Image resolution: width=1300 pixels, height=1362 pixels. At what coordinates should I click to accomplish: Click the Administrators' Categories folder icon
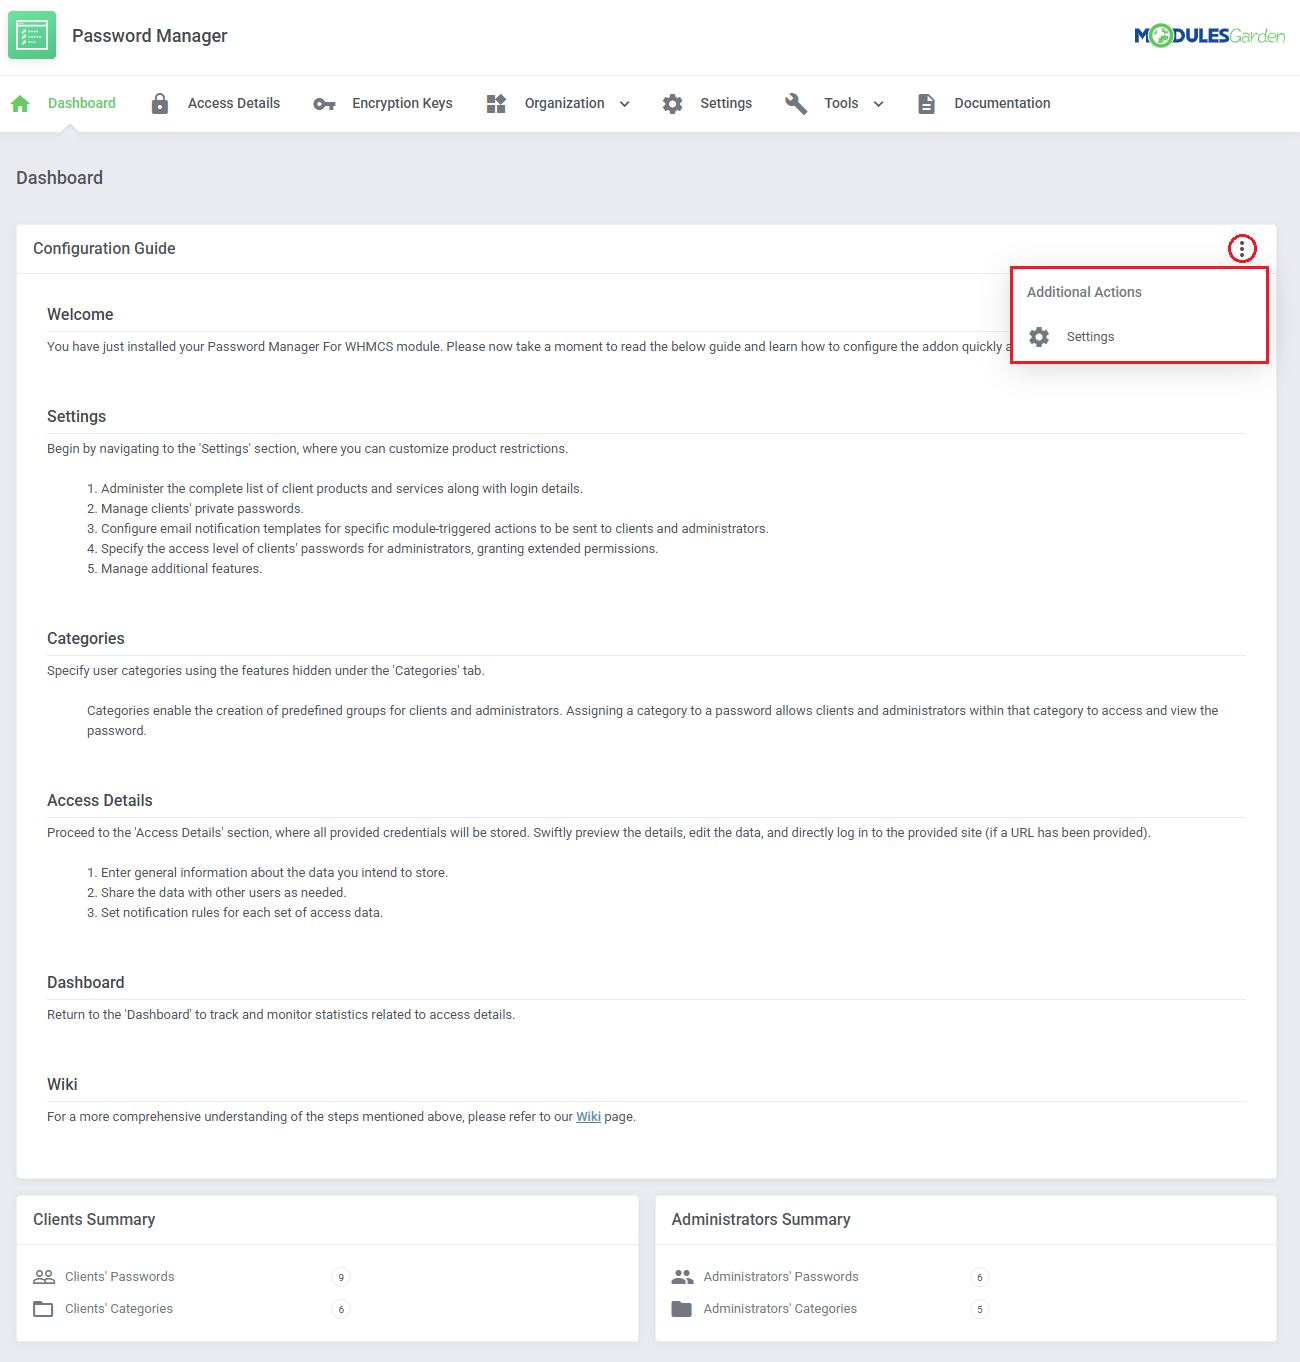point(682,1309)
